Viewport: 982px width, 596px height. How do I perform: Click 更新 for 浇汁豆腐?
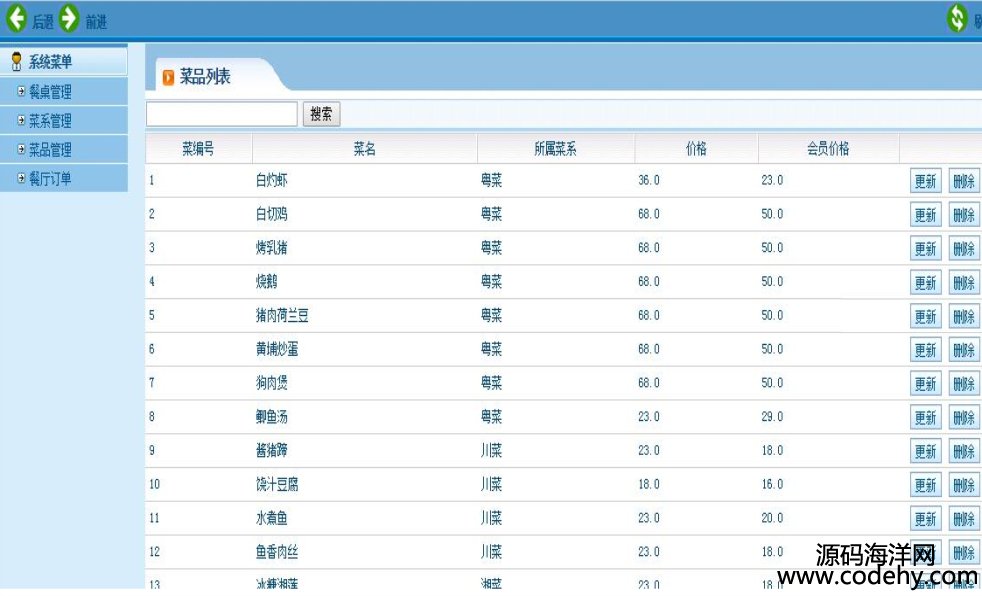pos(926,485)
